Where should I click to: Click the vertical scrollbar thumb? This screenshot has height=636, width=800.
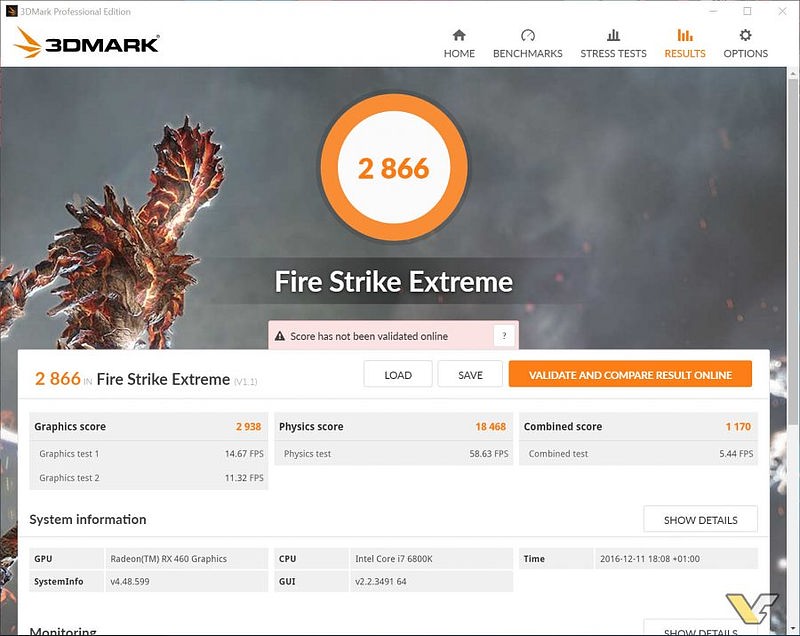pyautogui.click(x=793, y=250)
